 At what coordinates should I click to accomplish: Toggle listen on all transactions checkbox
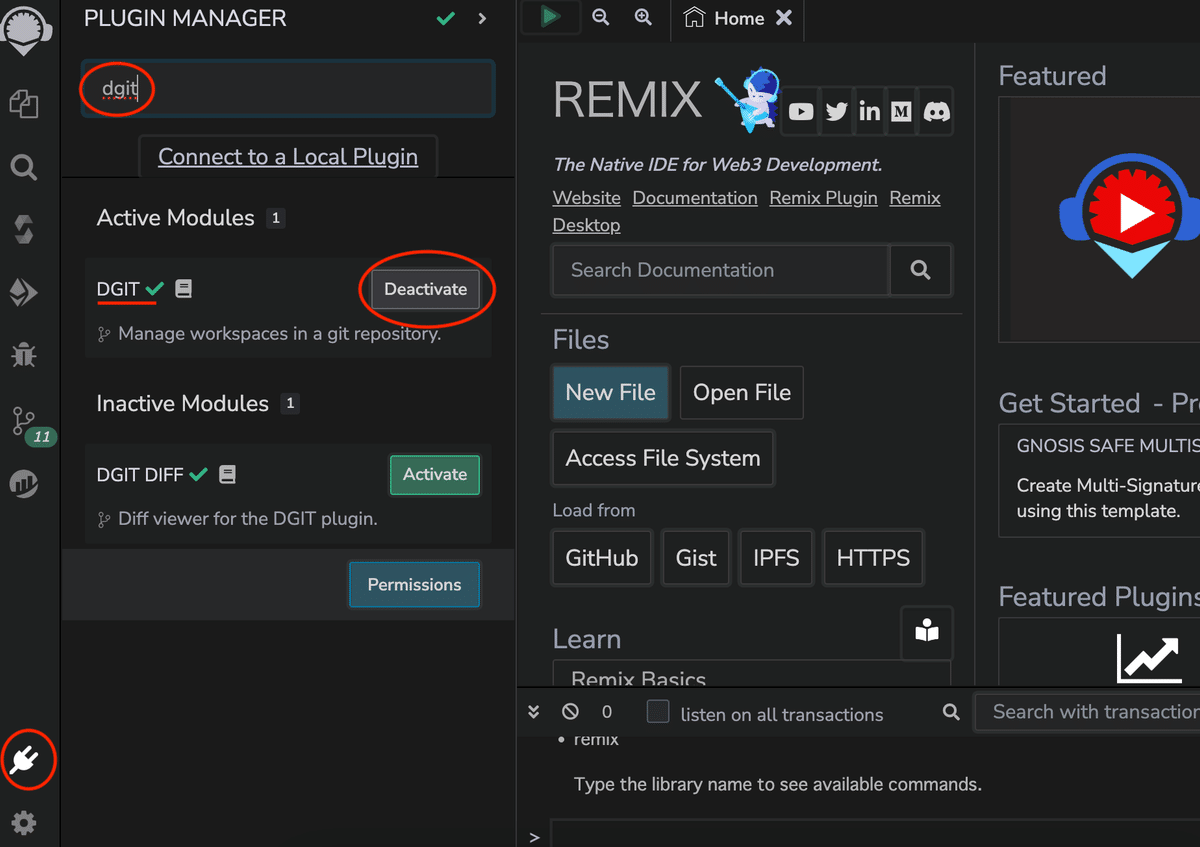[658, 712]
